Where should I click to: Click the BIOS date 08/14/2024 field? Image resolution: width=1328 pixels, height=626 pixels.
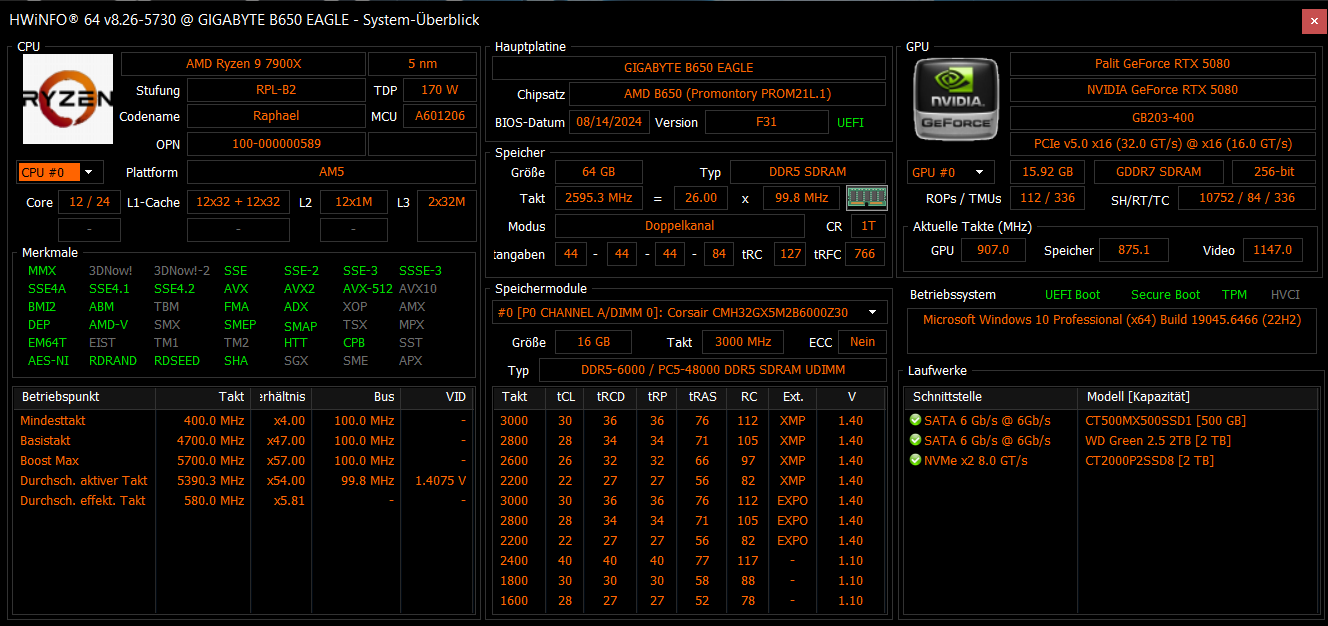pyautogui.click(x=610, y=122)
